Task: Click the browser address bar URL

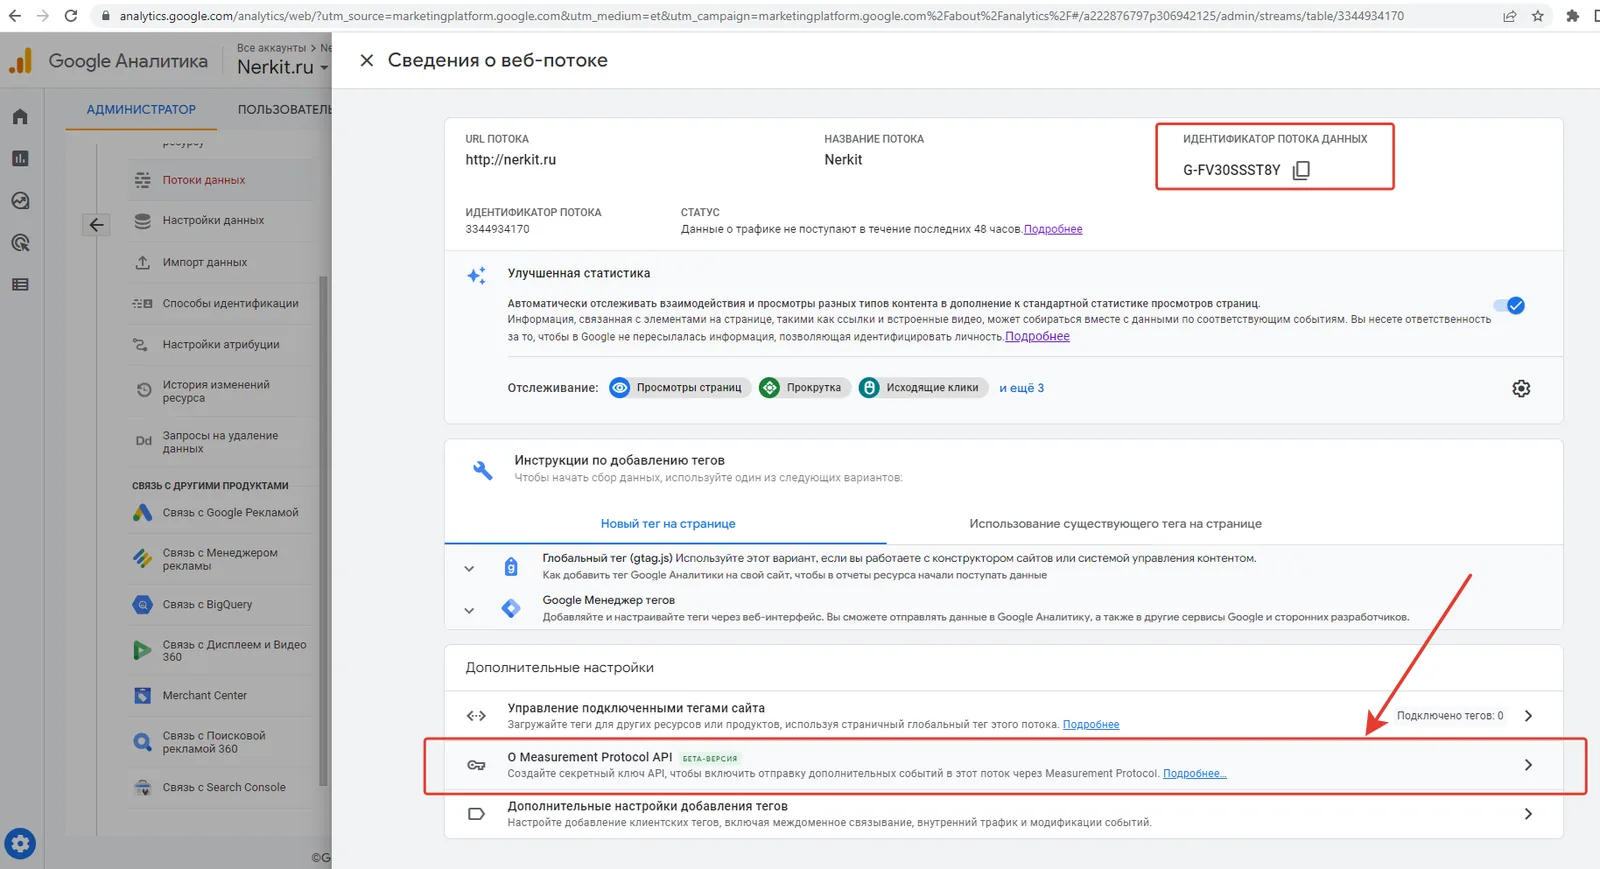Action: (761, 16)
